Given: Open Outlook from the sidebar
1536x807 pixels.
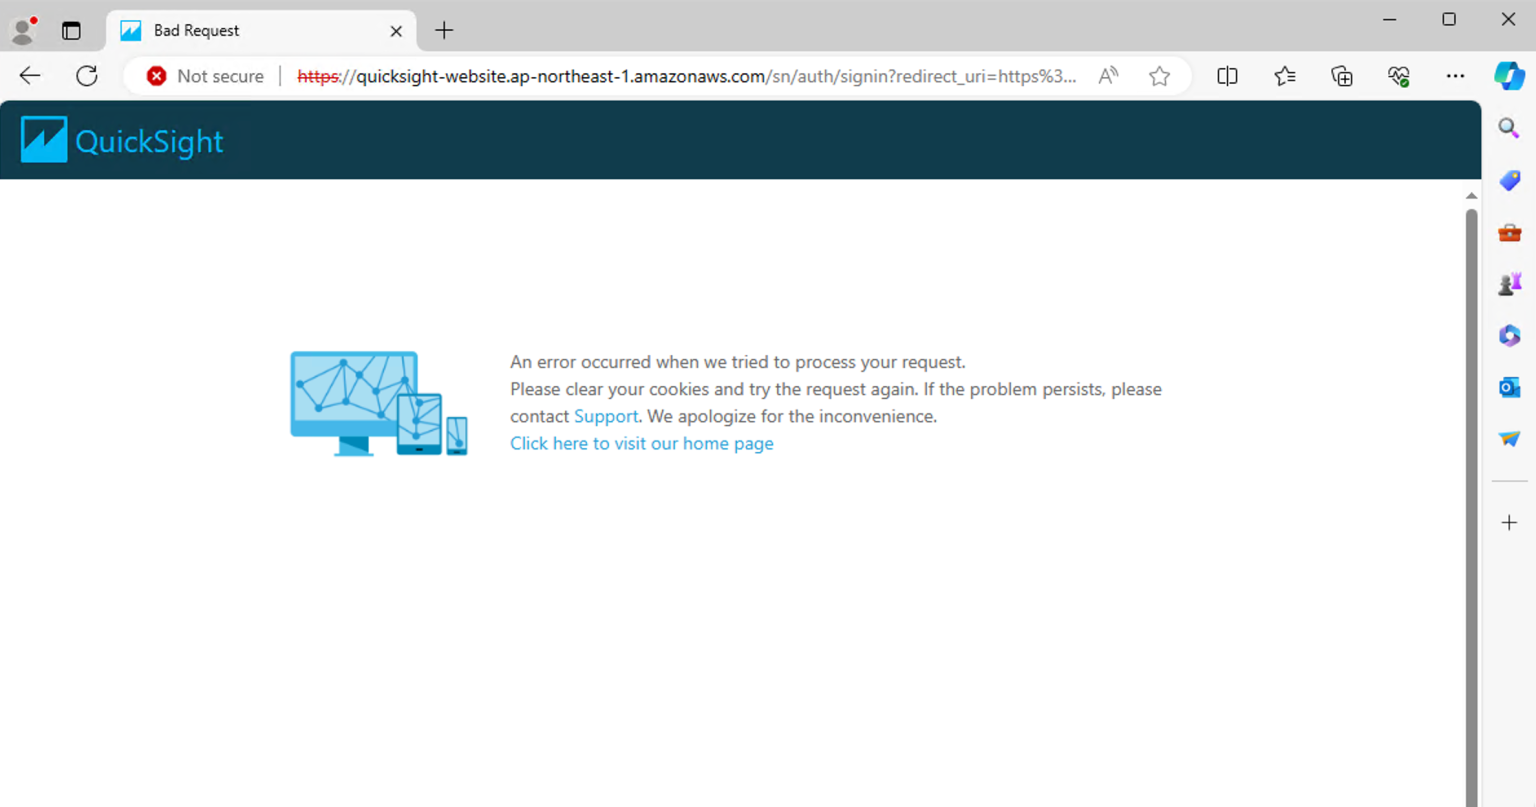Looking at the screenshot, I should tap(1509, 387).
